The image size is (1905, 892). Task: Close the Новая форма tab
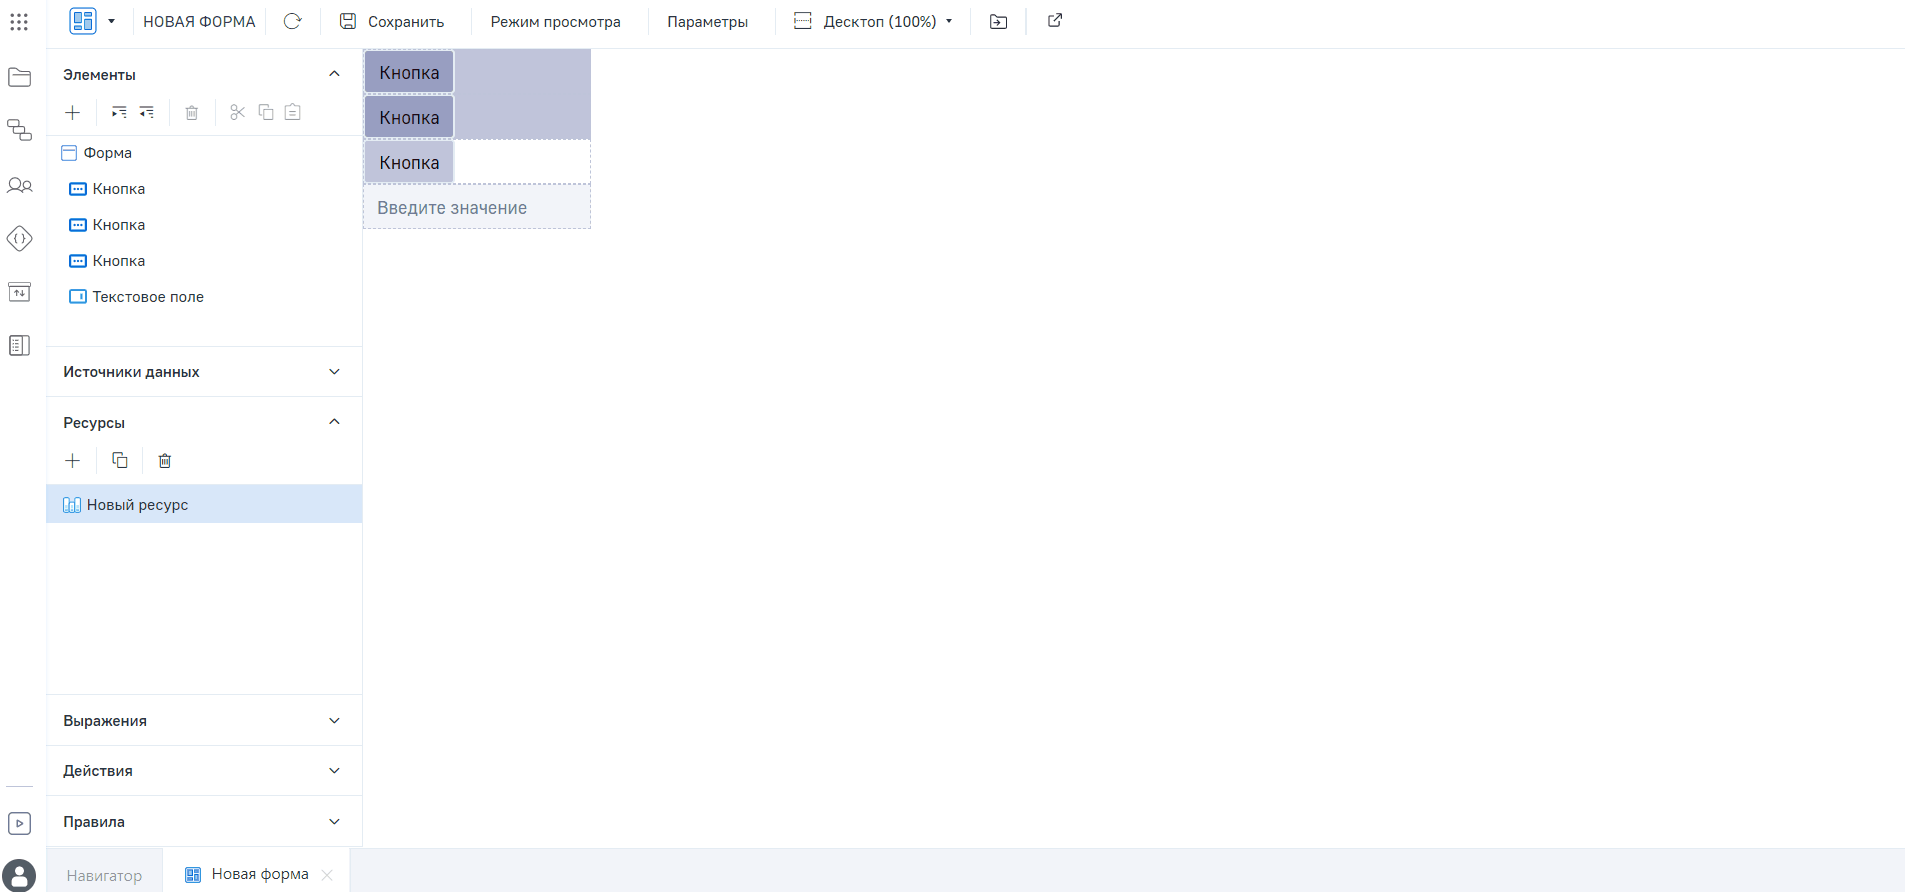(327, 875)
